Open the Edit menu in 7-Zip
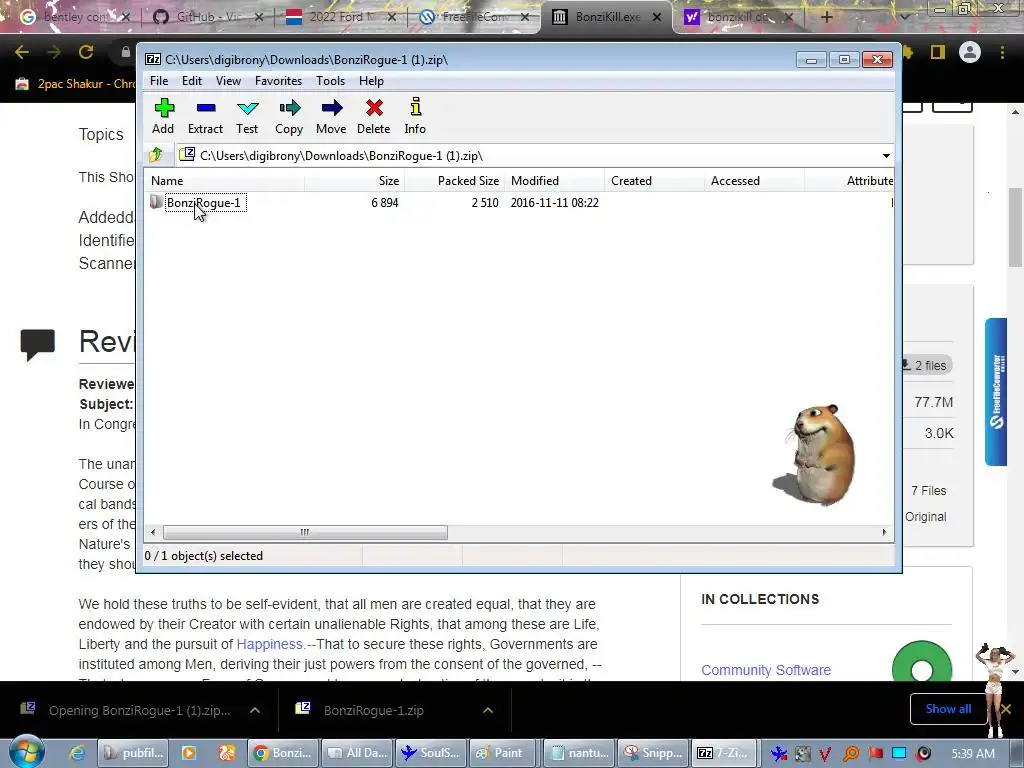Viewport: 1024px width, 768px height. tap(191, 80)
